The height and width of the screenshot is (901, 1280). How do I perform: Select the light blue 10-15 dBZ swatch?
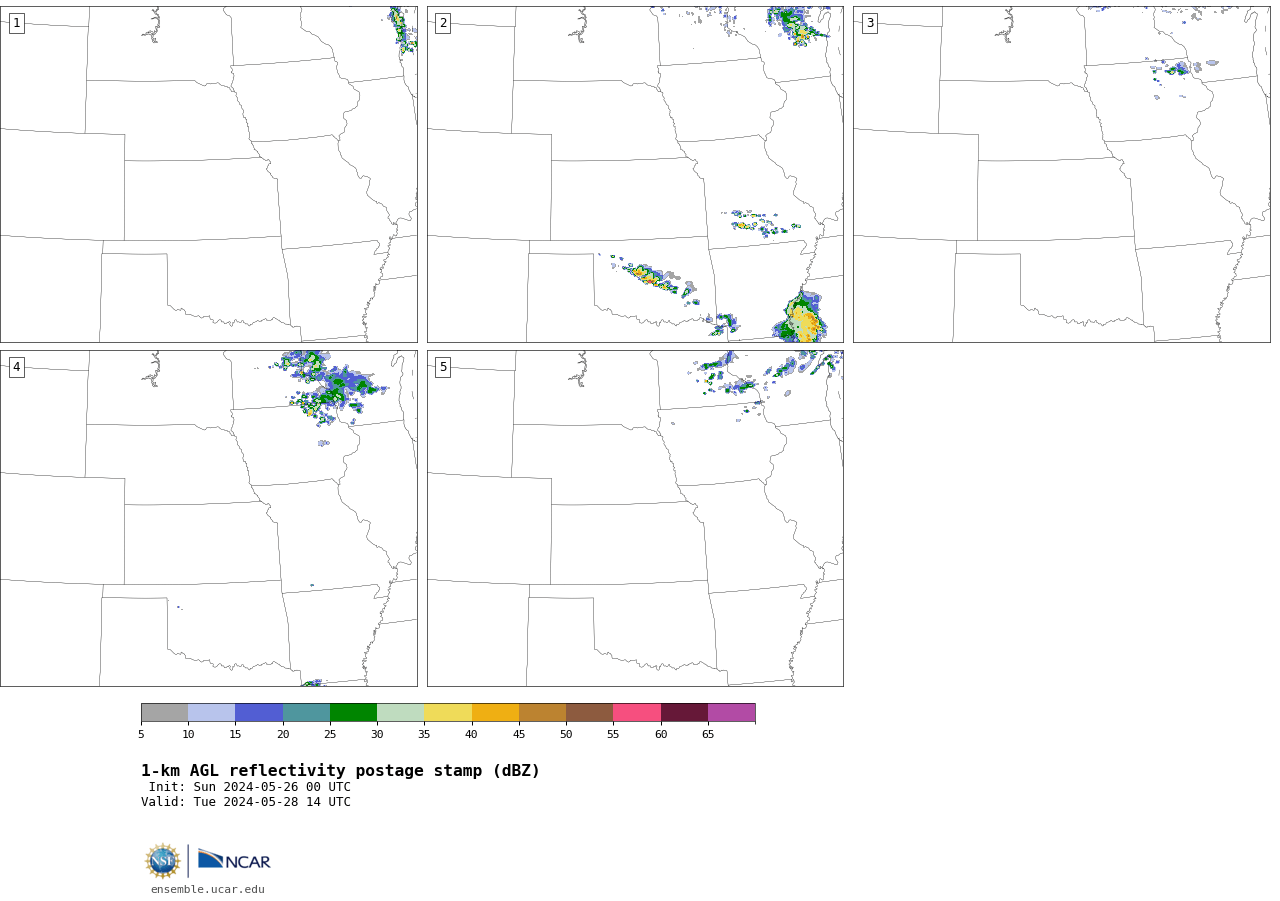click(x=212, y=713)
